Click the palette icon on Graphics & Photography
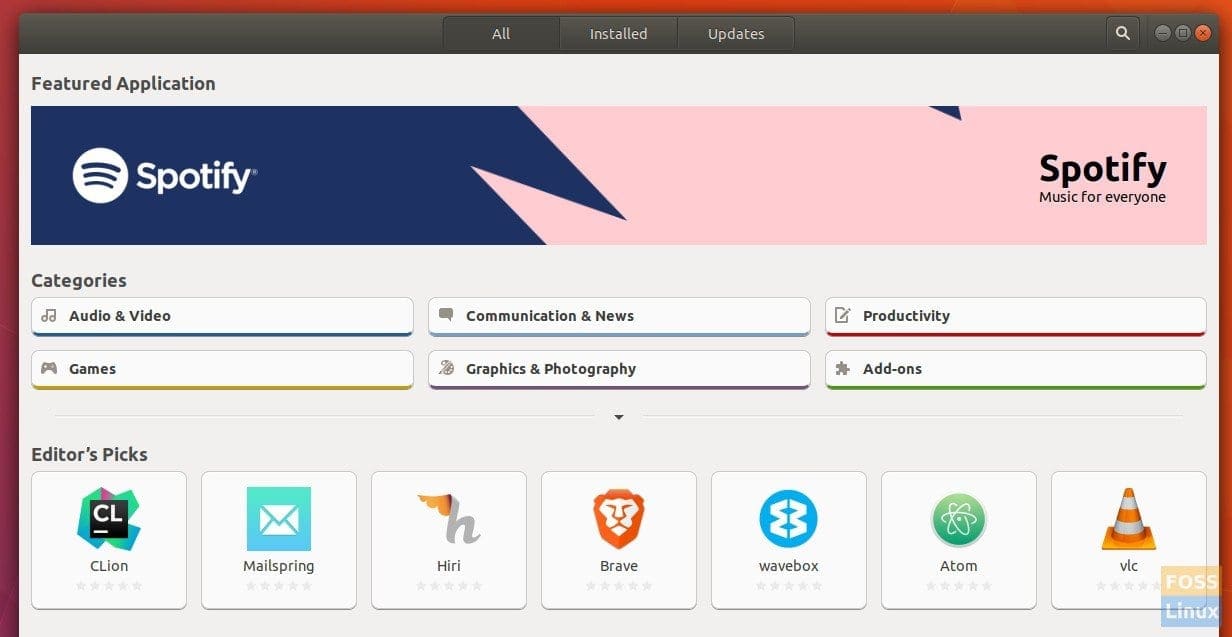1232x637 pixels. [446, 368]
